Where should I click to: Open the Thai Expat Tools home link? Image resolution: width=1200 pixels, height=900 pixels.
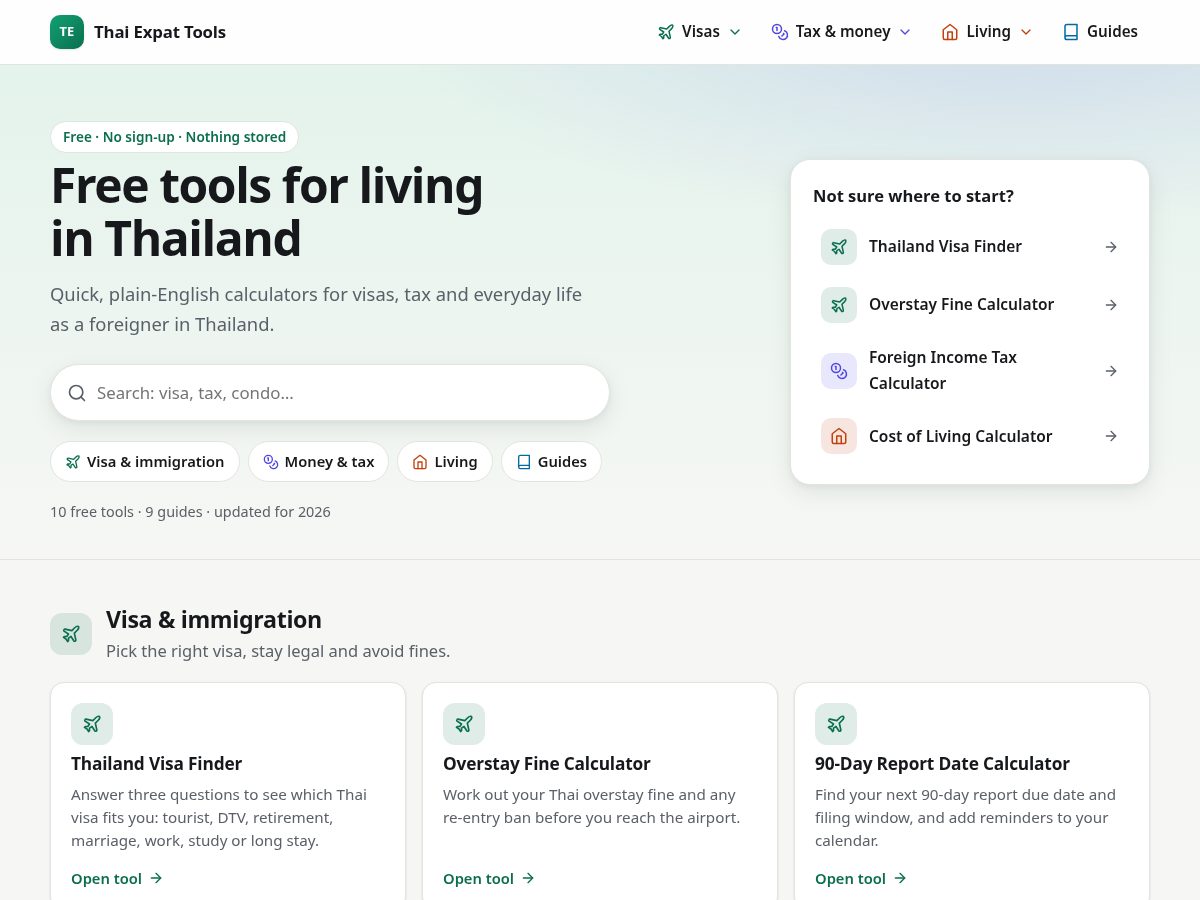(138, 32)
